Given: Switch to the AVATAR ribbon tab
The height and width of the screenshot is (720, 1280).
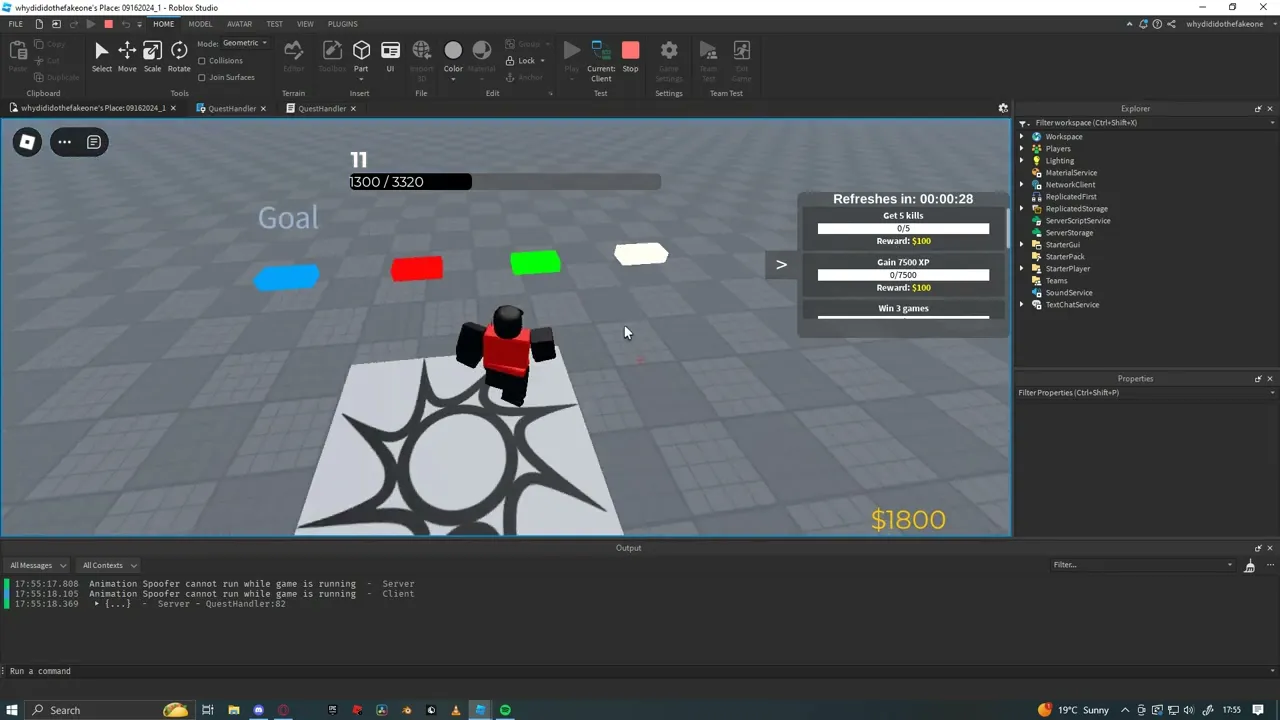Looking at the screenshot, I should (x=239, y=24).
